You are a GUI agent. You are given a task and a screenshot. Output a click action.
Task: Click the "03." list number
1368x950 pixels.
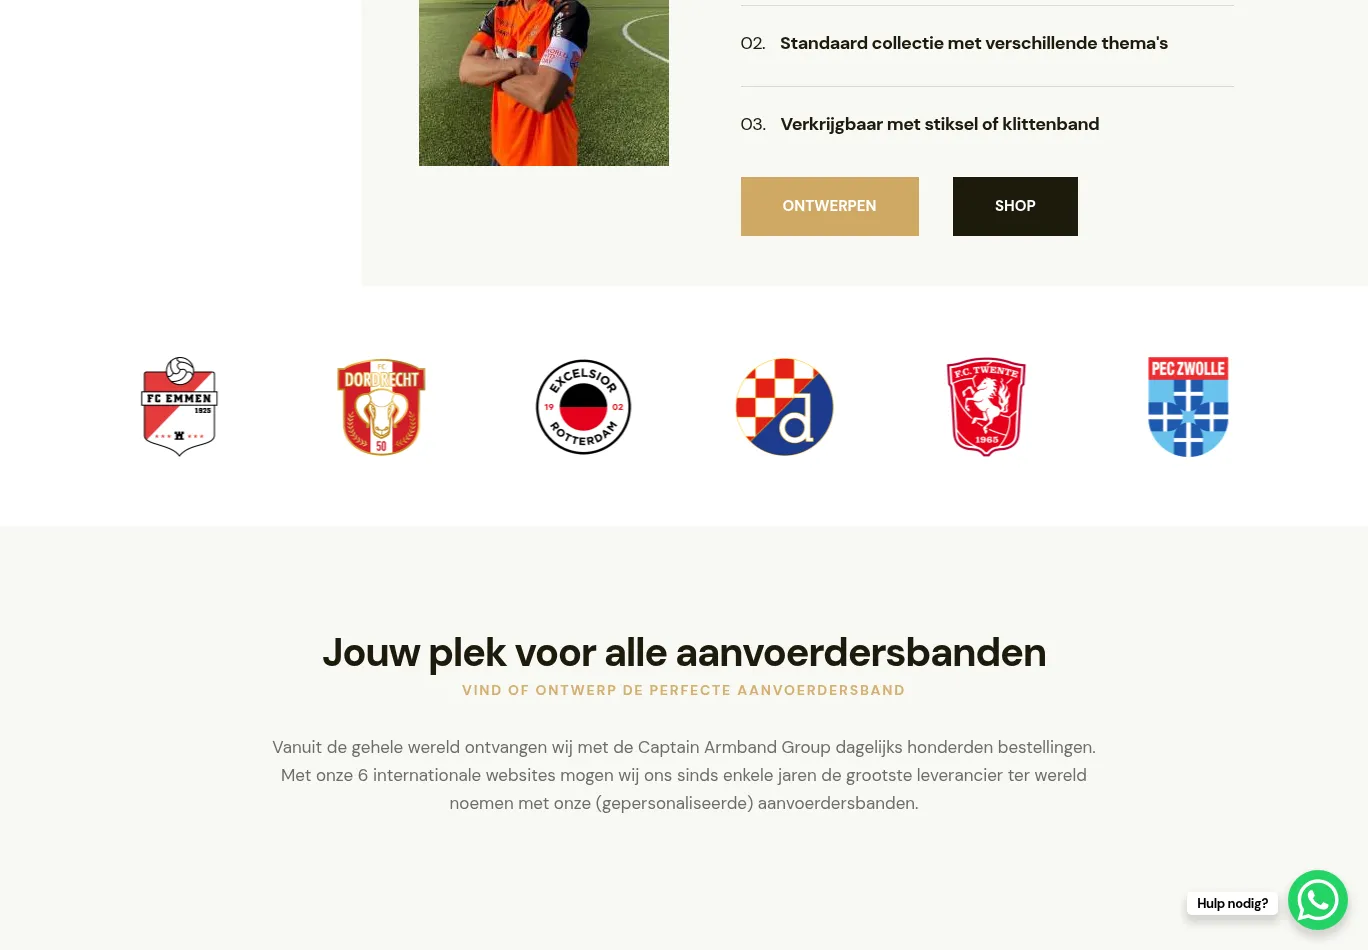753,124
